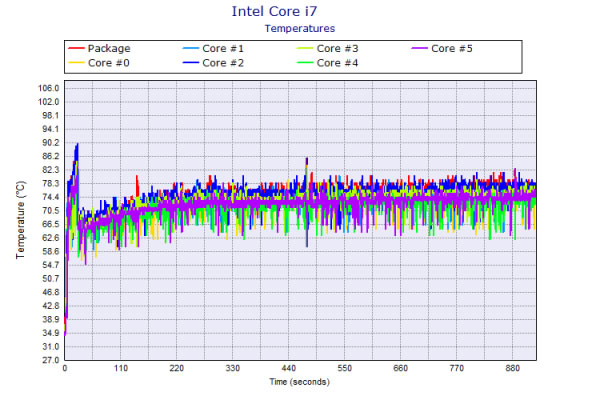Click the Intel Core i7 chart title
This screenshot has height=400, width=600.
point(274,11)
